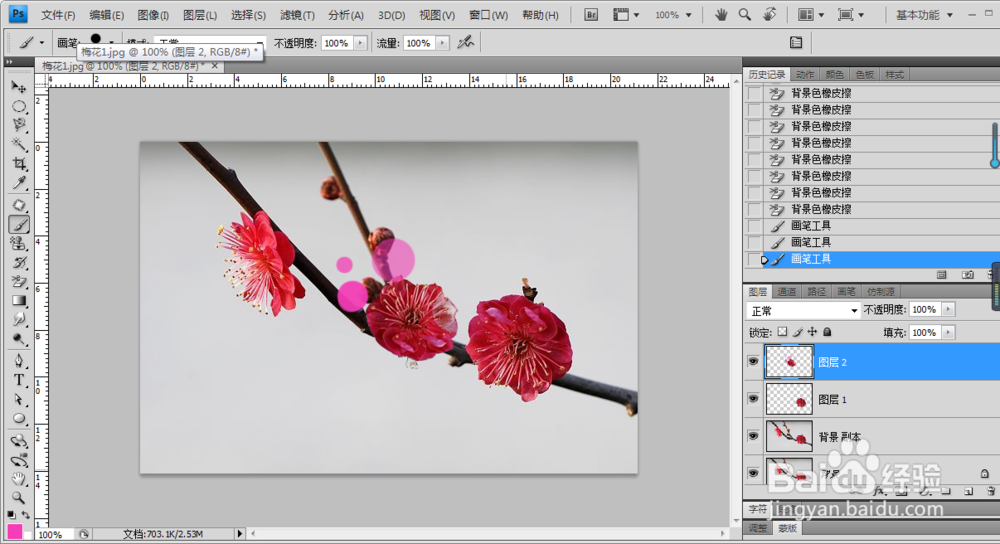
Task: Open the layer blend mode dropdown 正常
Action: tap(804, 311)
